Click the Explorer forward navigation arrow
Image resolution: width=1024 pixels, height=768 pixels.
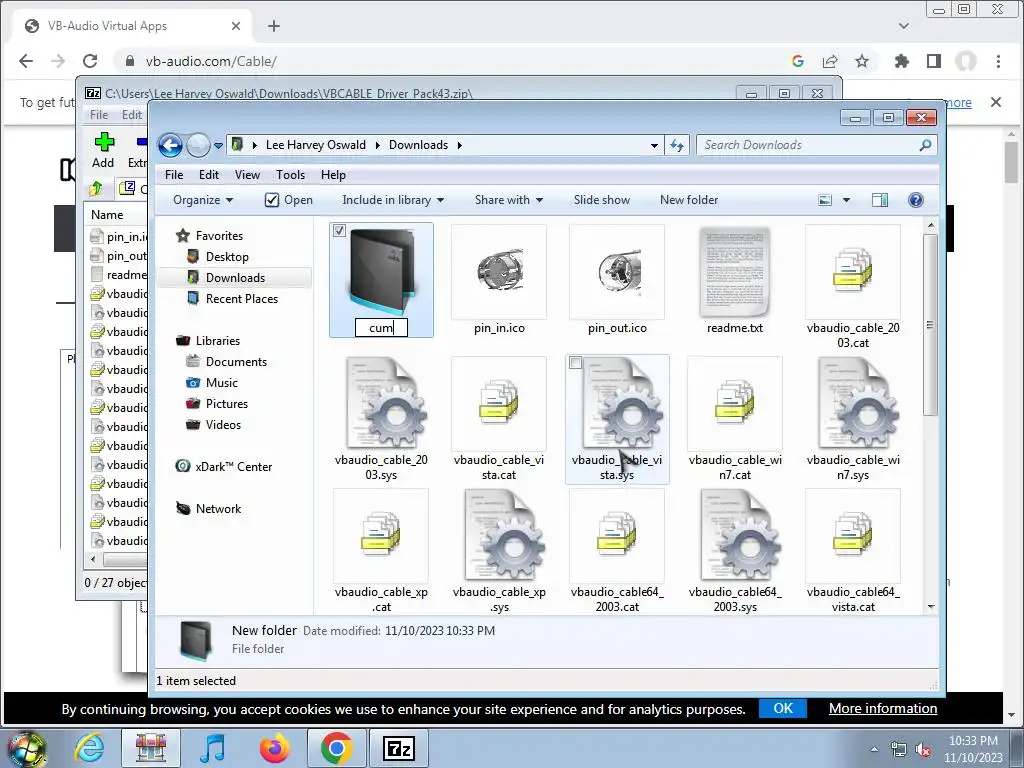click(199, 145)
